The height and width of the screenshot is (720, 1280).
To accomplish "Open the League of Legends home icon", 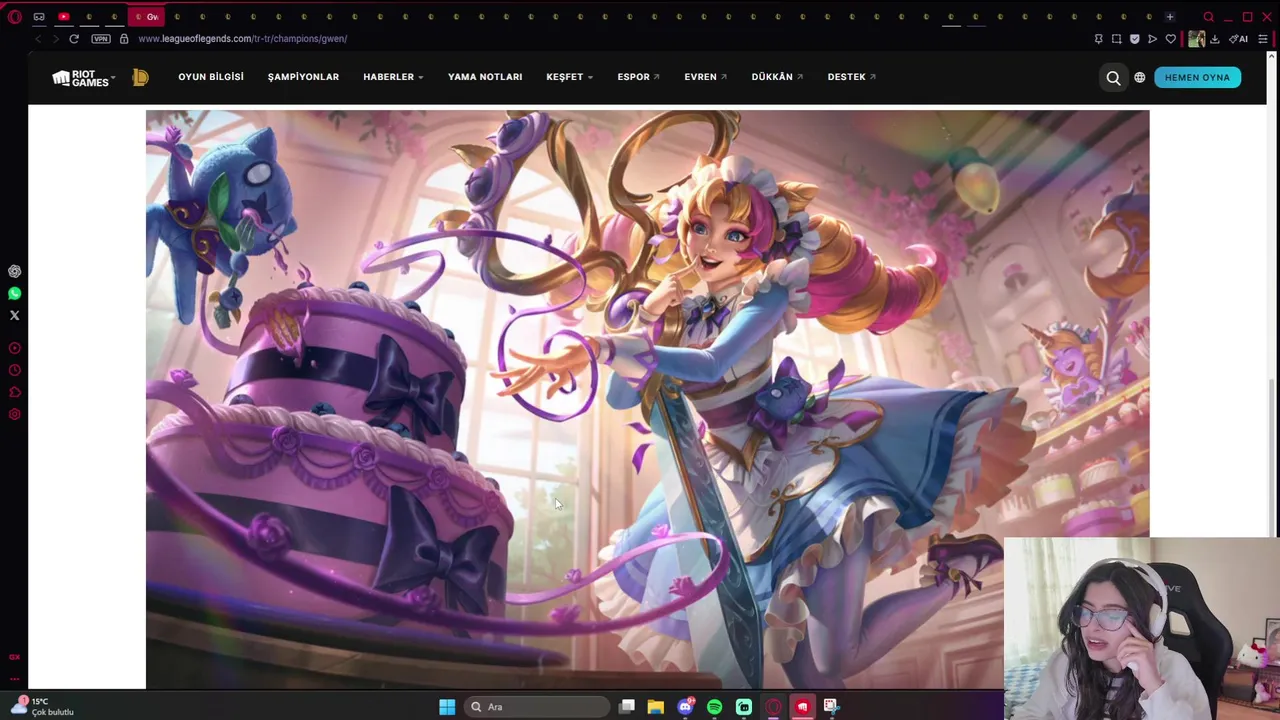I will (x=140, y=78).
